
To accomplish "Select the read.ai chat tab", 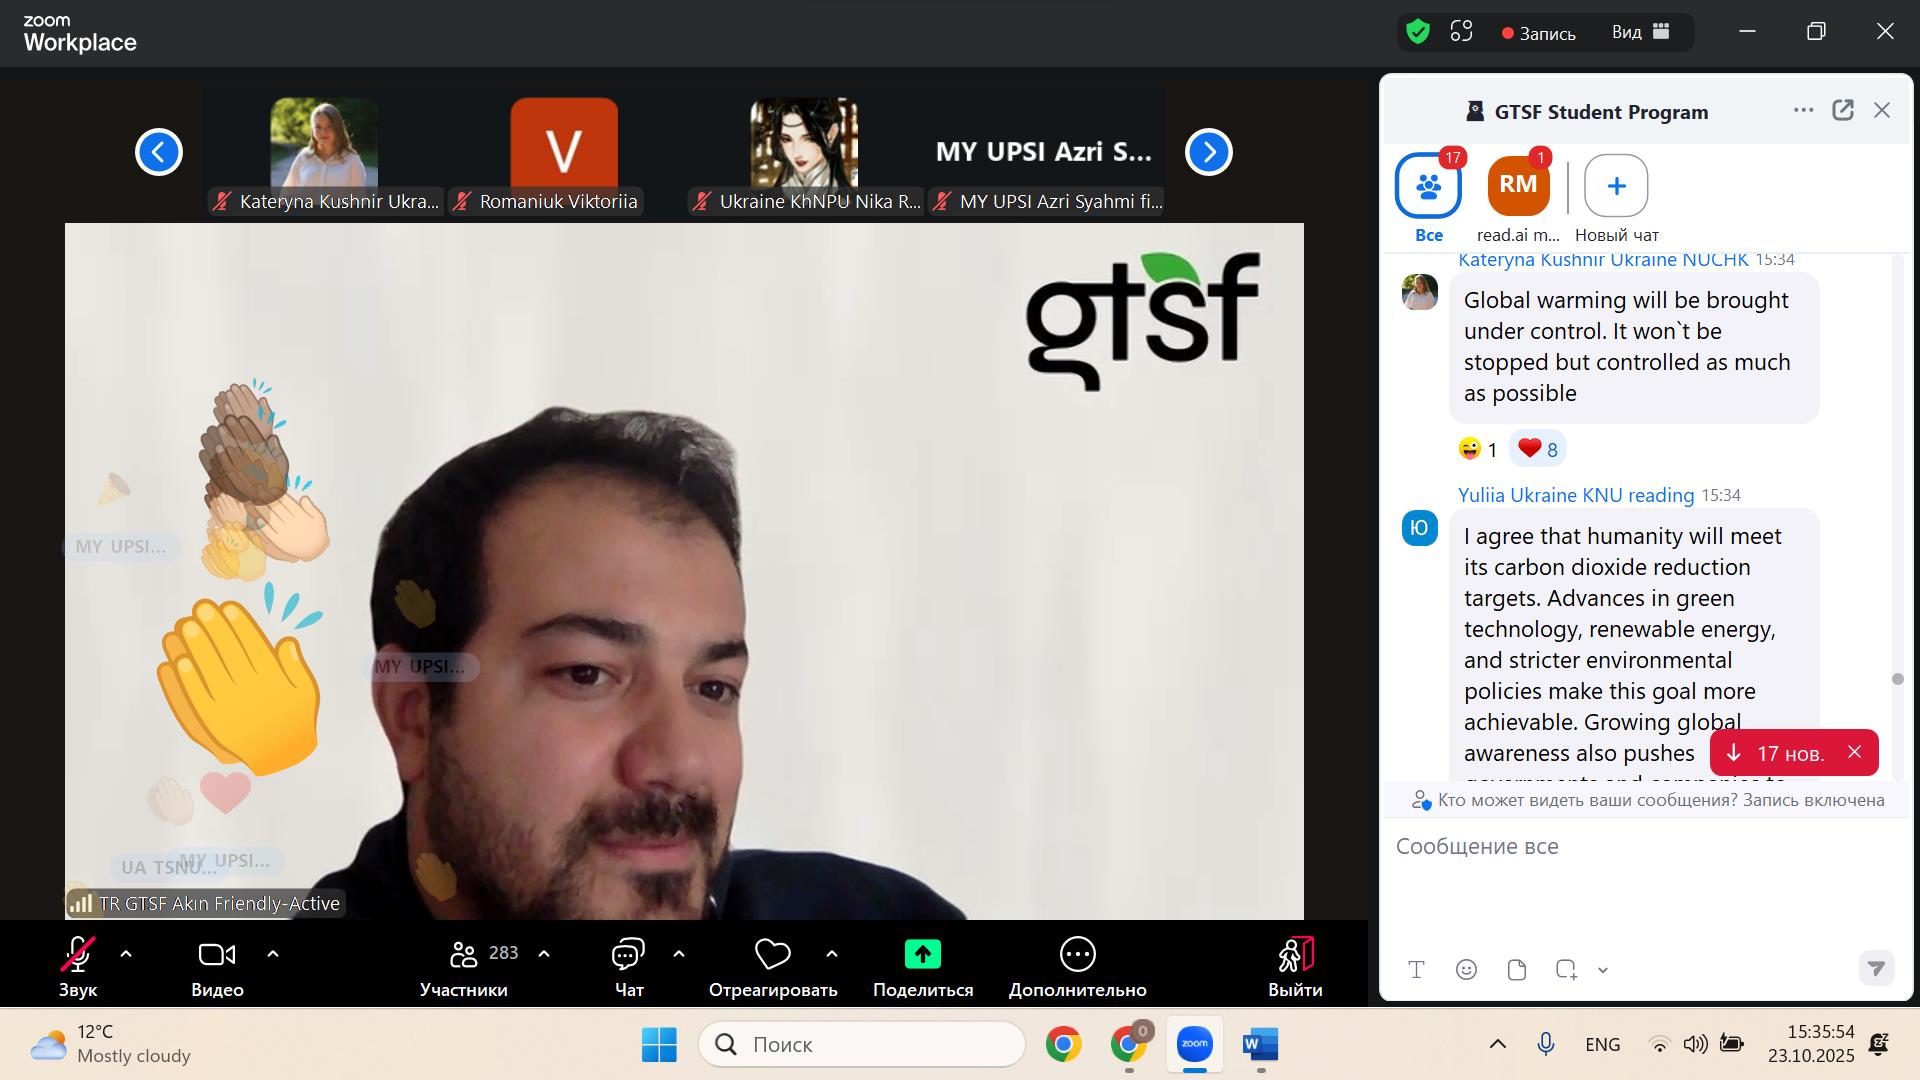I will (x=1518, y=186).
